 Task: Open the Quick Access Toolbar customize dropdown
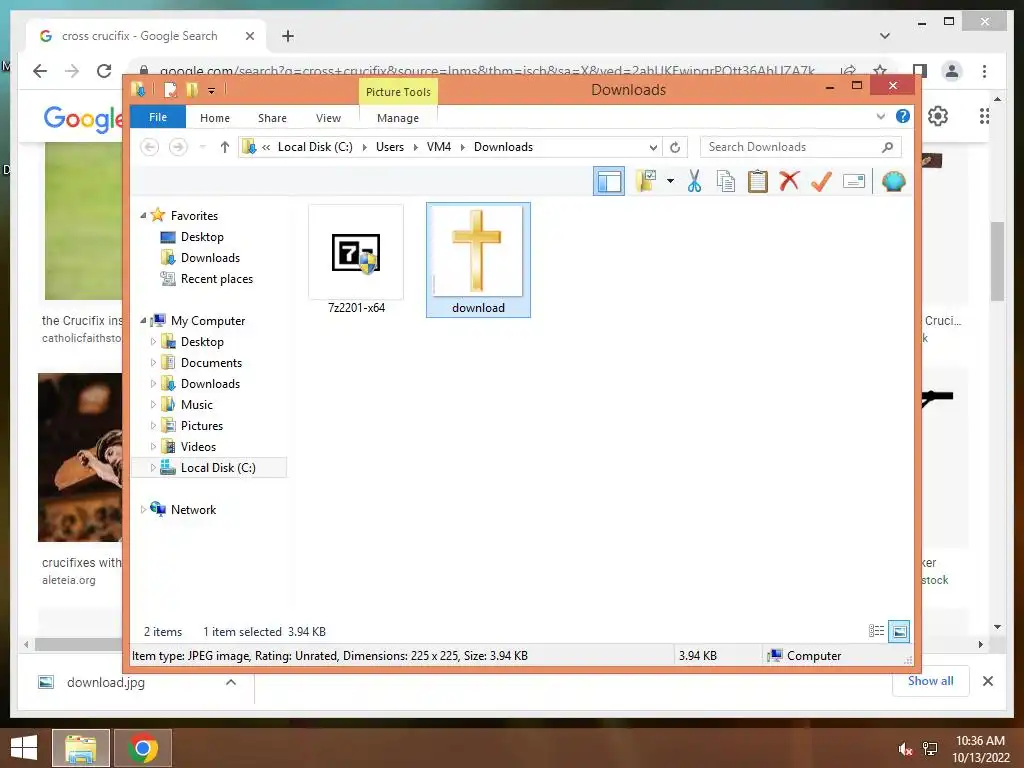coord(212,91)
